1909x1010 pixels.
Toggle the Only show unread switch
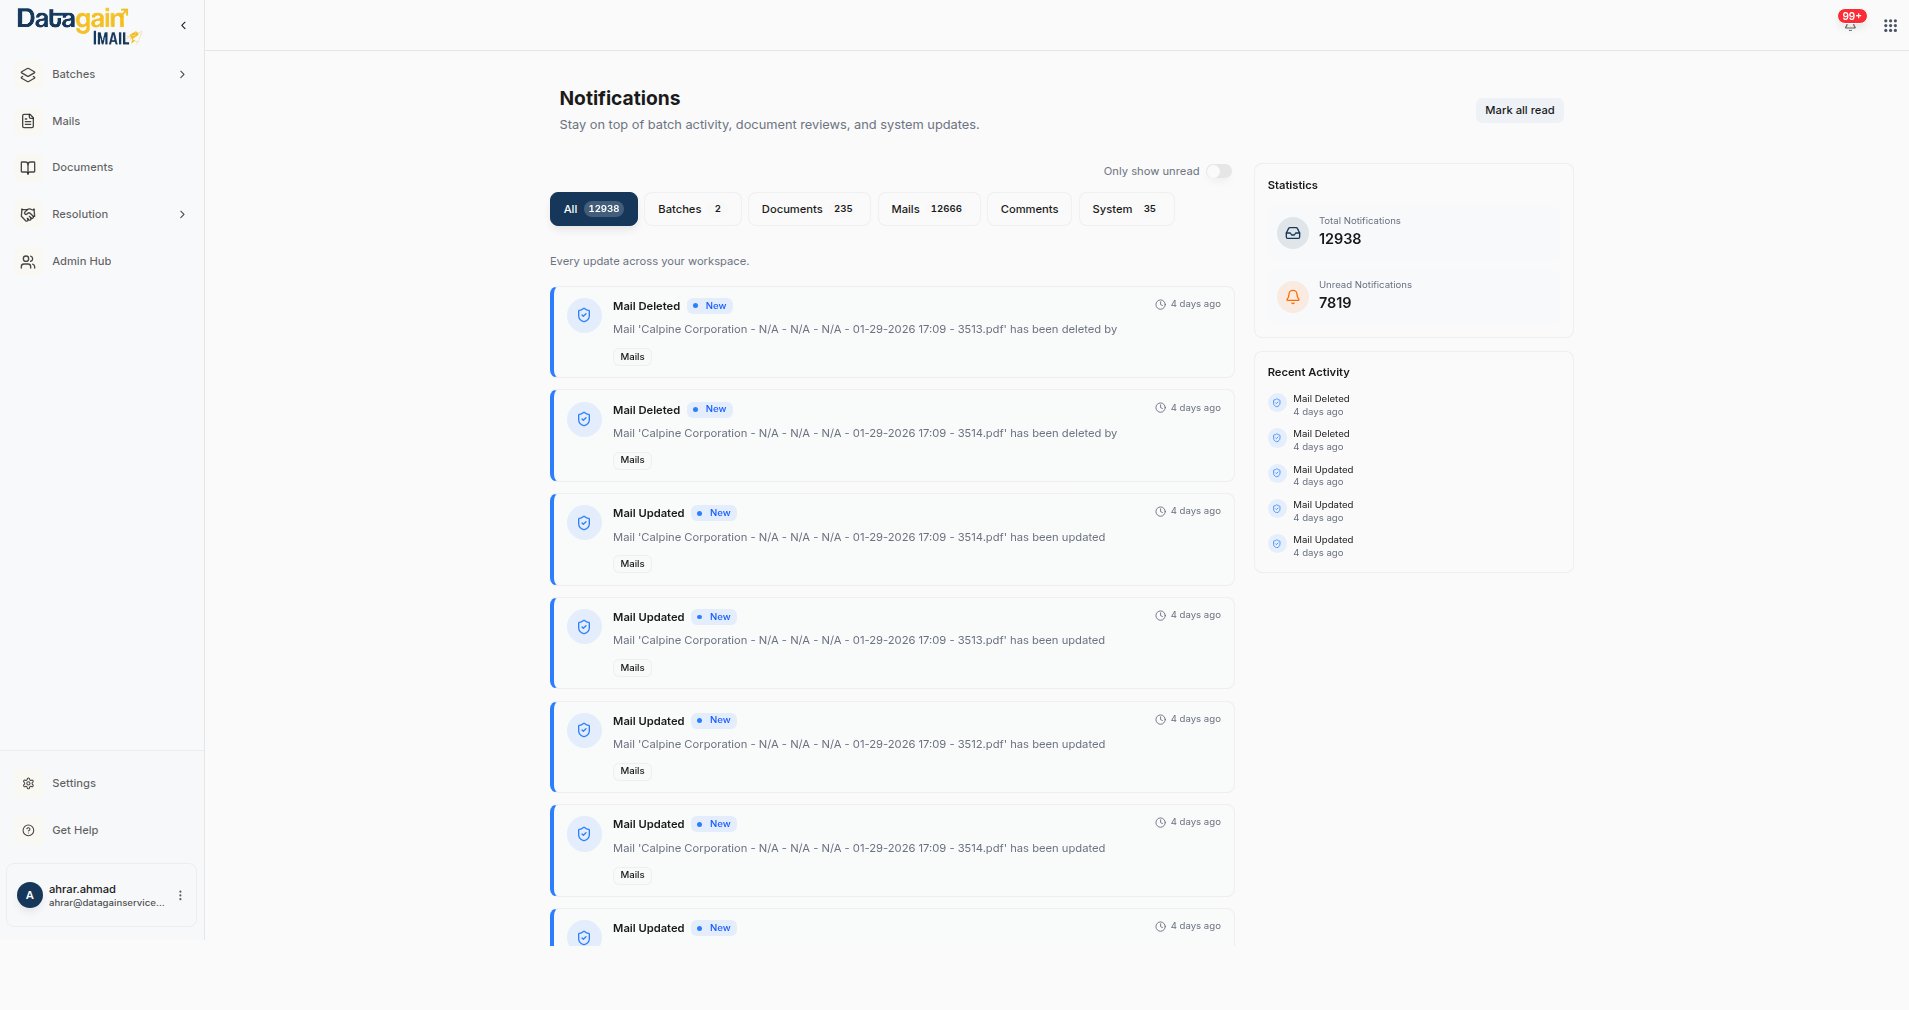pos(1218,172)
